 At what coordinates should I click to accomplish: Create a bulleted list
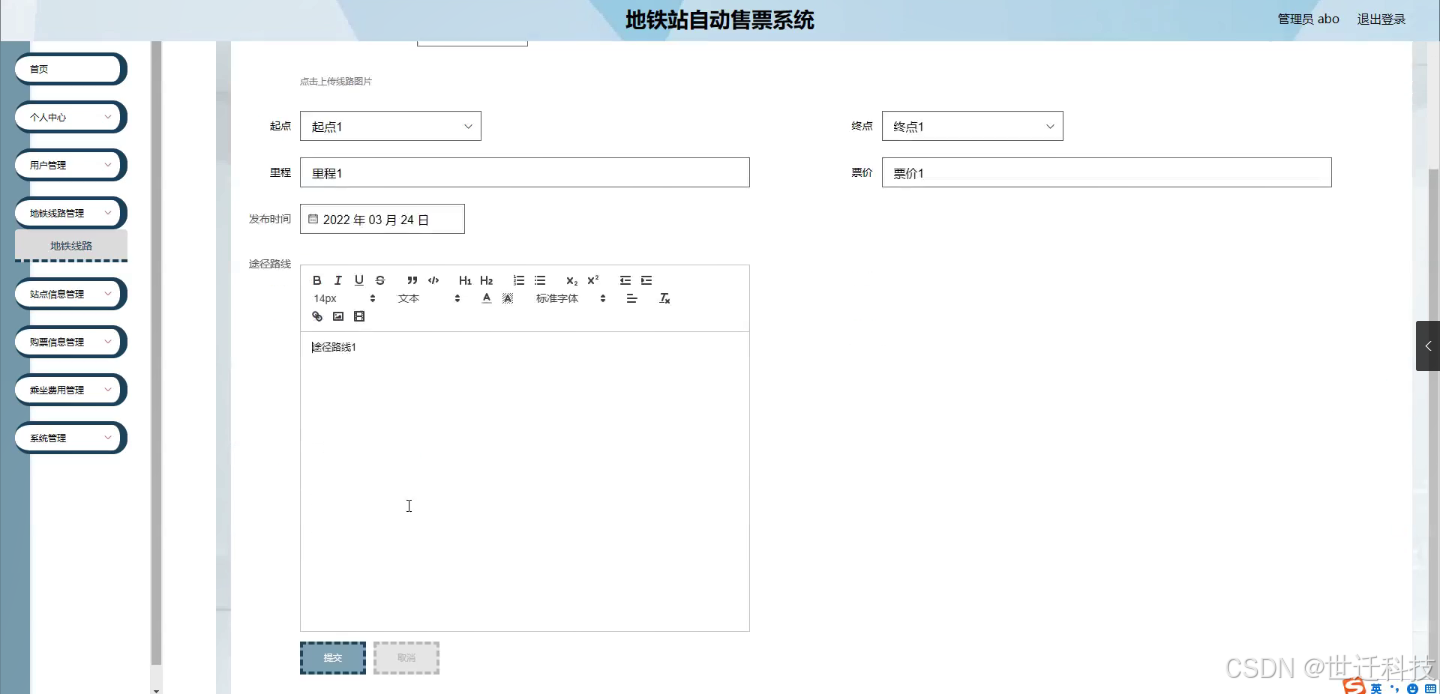click(x=540, y=281)
